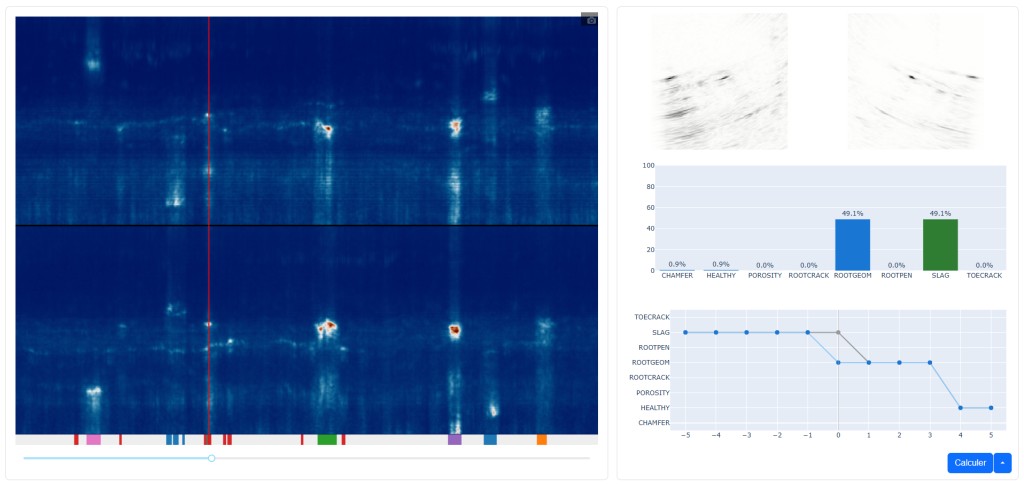Click the slider handle below the heatmap
Screen dimensions: 1024x486
211,458
